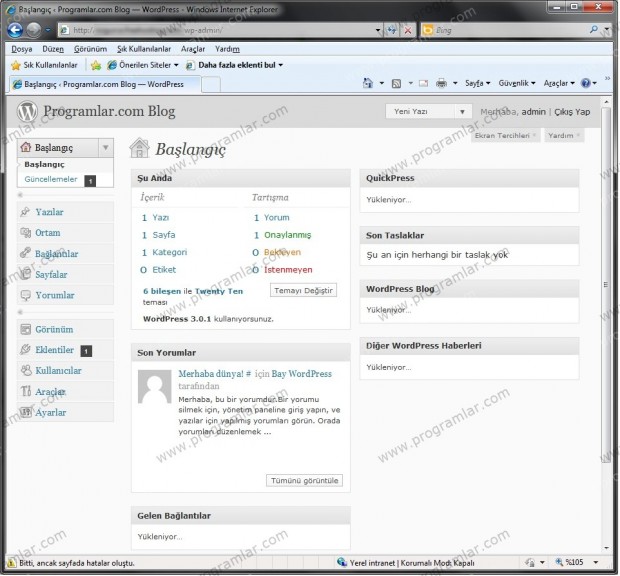The height and width of the screenshot is (576, 620).
Task: Click the Kullanıcılar users icon
Action: 26,370
